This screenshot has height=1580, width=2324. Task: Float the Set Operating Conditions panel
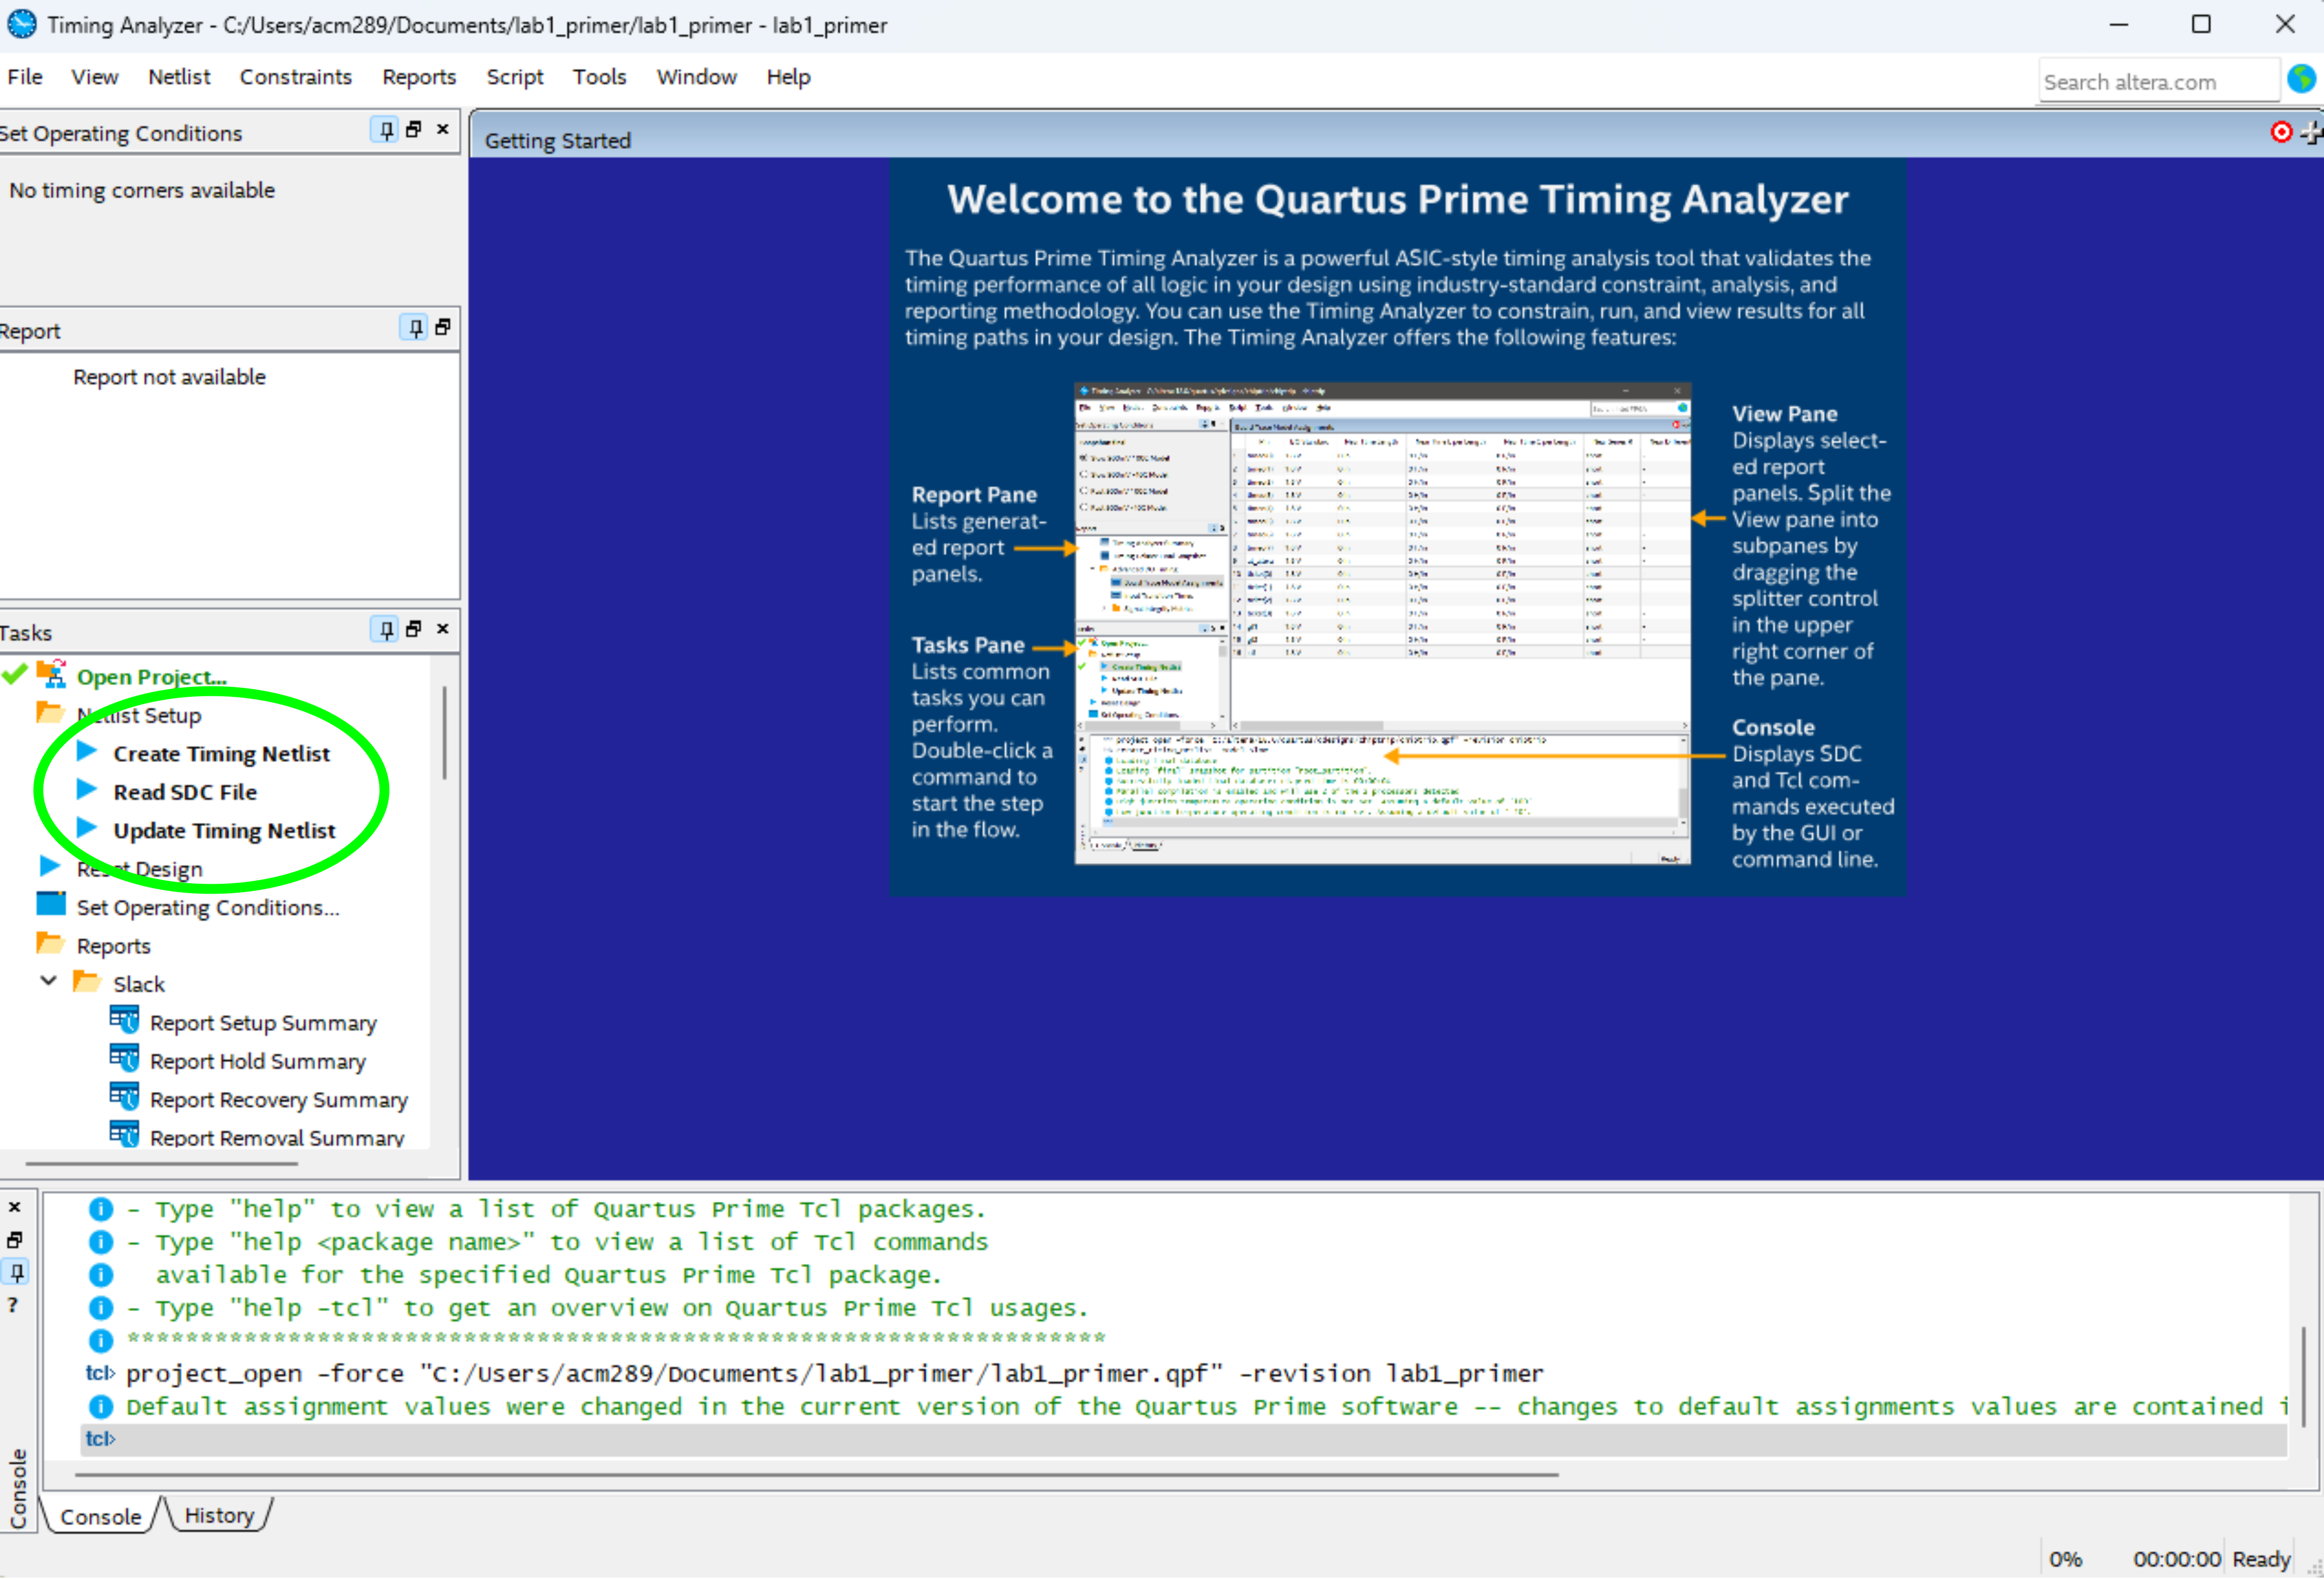click(x=414, y=130)
